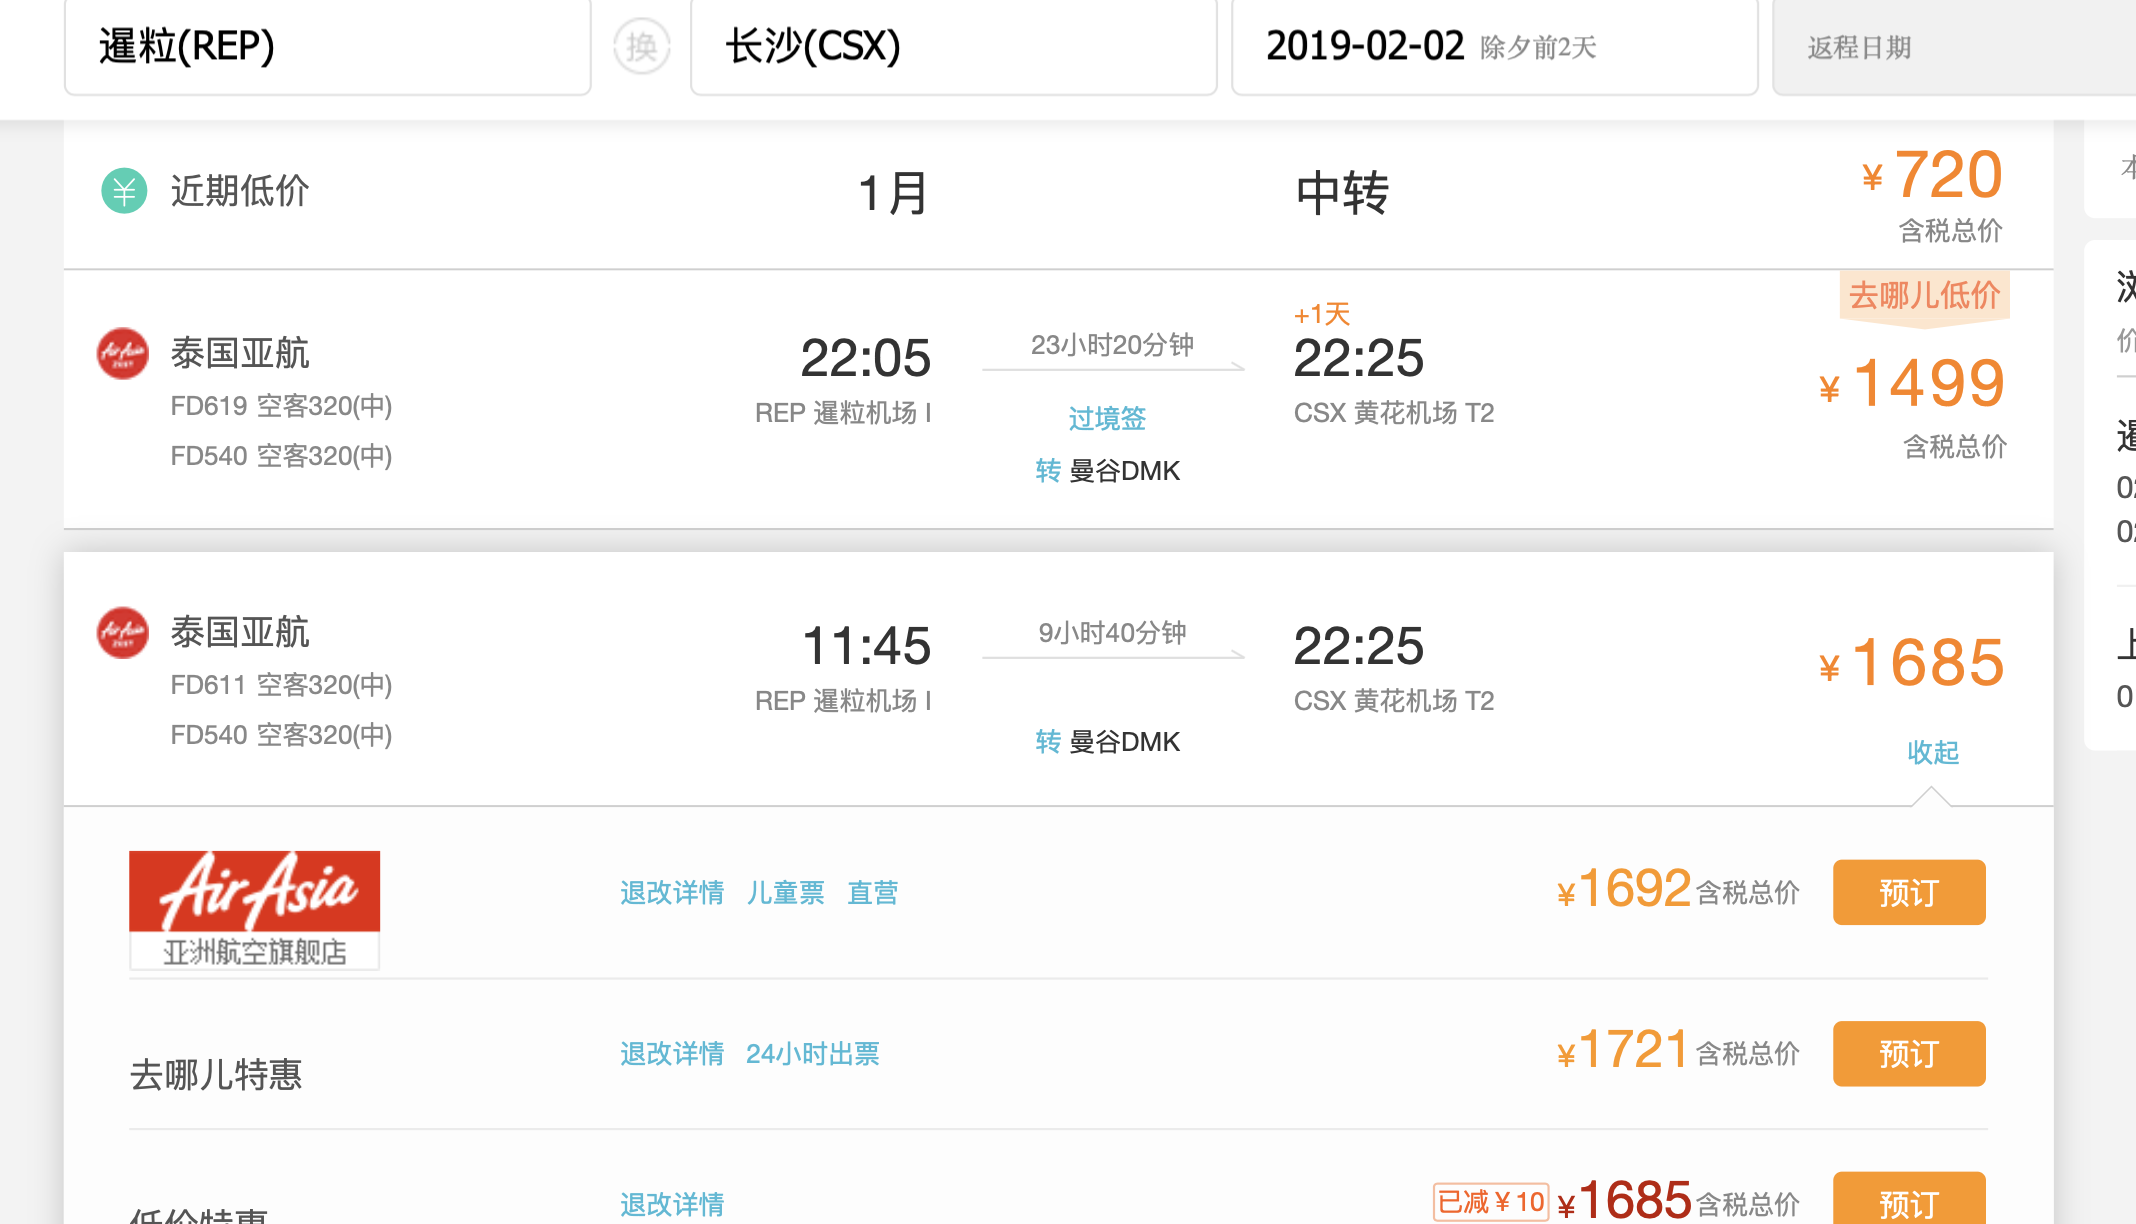Click the swap cities icon
The image size is (2136, 1224).
tap(641, 46)
